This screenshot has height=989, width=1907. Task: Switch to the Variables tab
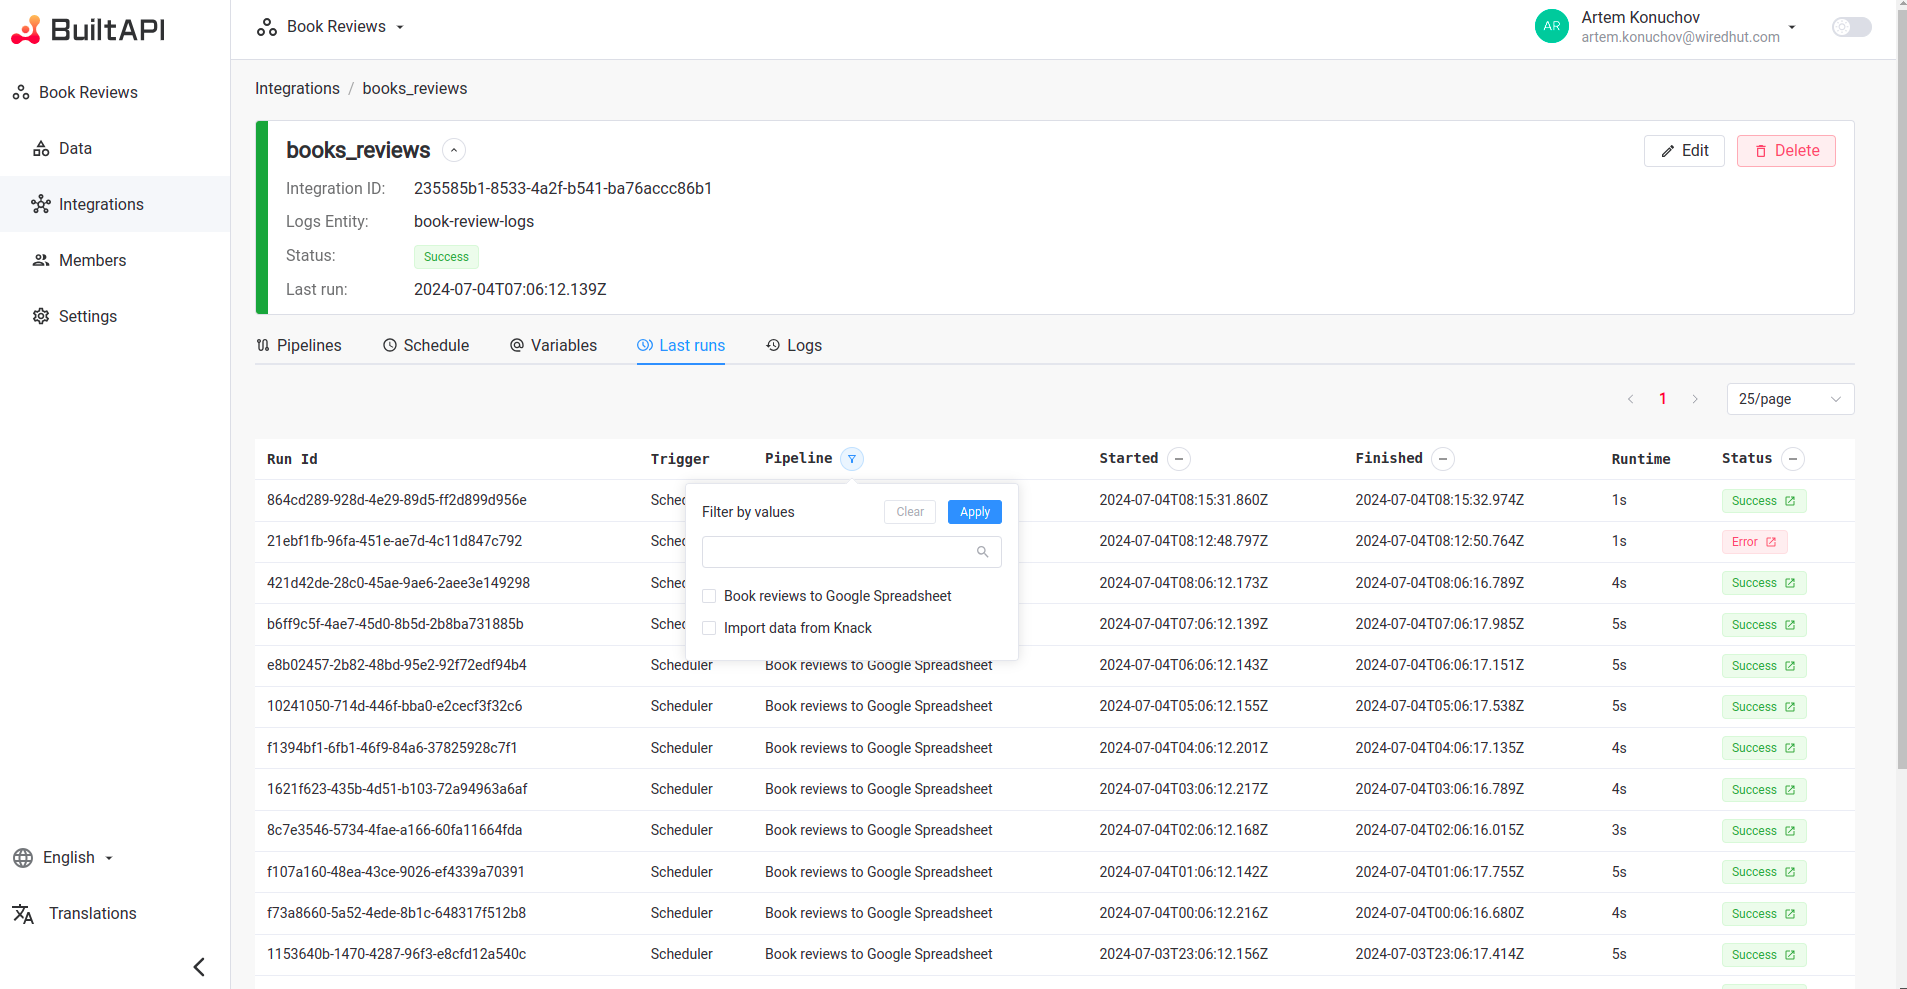(x=553, y=345)
